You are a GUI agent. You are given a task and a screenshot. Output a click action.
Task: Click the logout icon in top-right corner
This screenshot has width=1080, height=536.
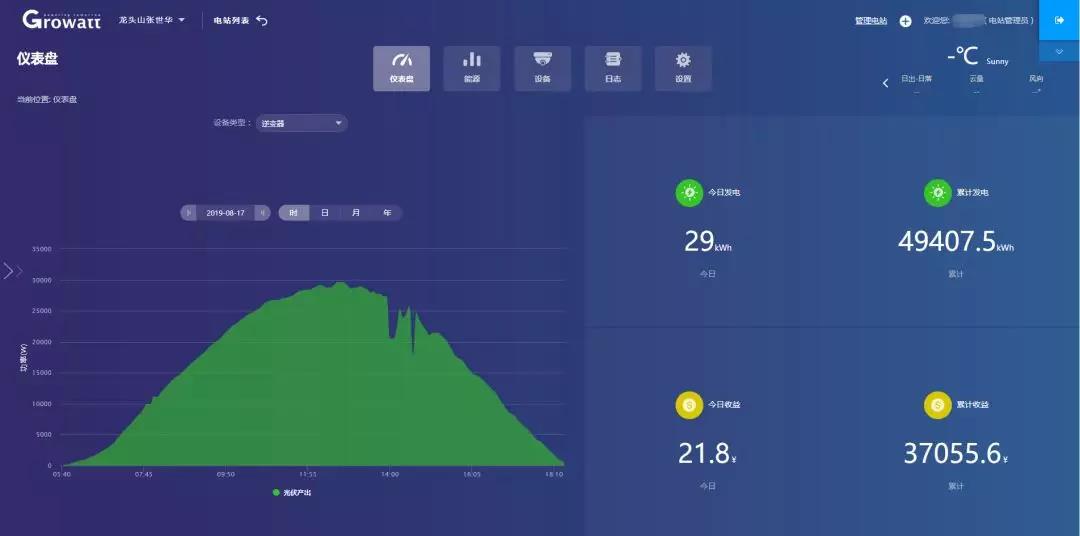1059,20
